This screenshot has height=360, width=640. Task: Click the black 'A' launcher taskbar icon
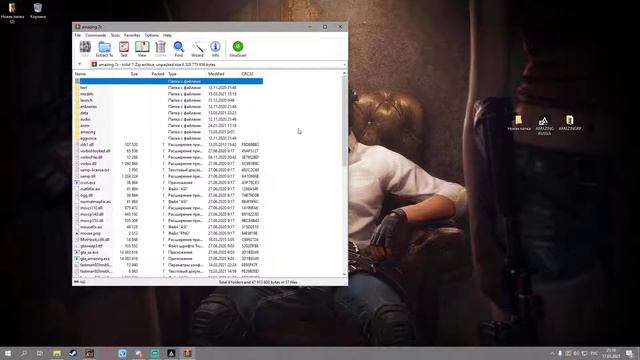(171, 353)
